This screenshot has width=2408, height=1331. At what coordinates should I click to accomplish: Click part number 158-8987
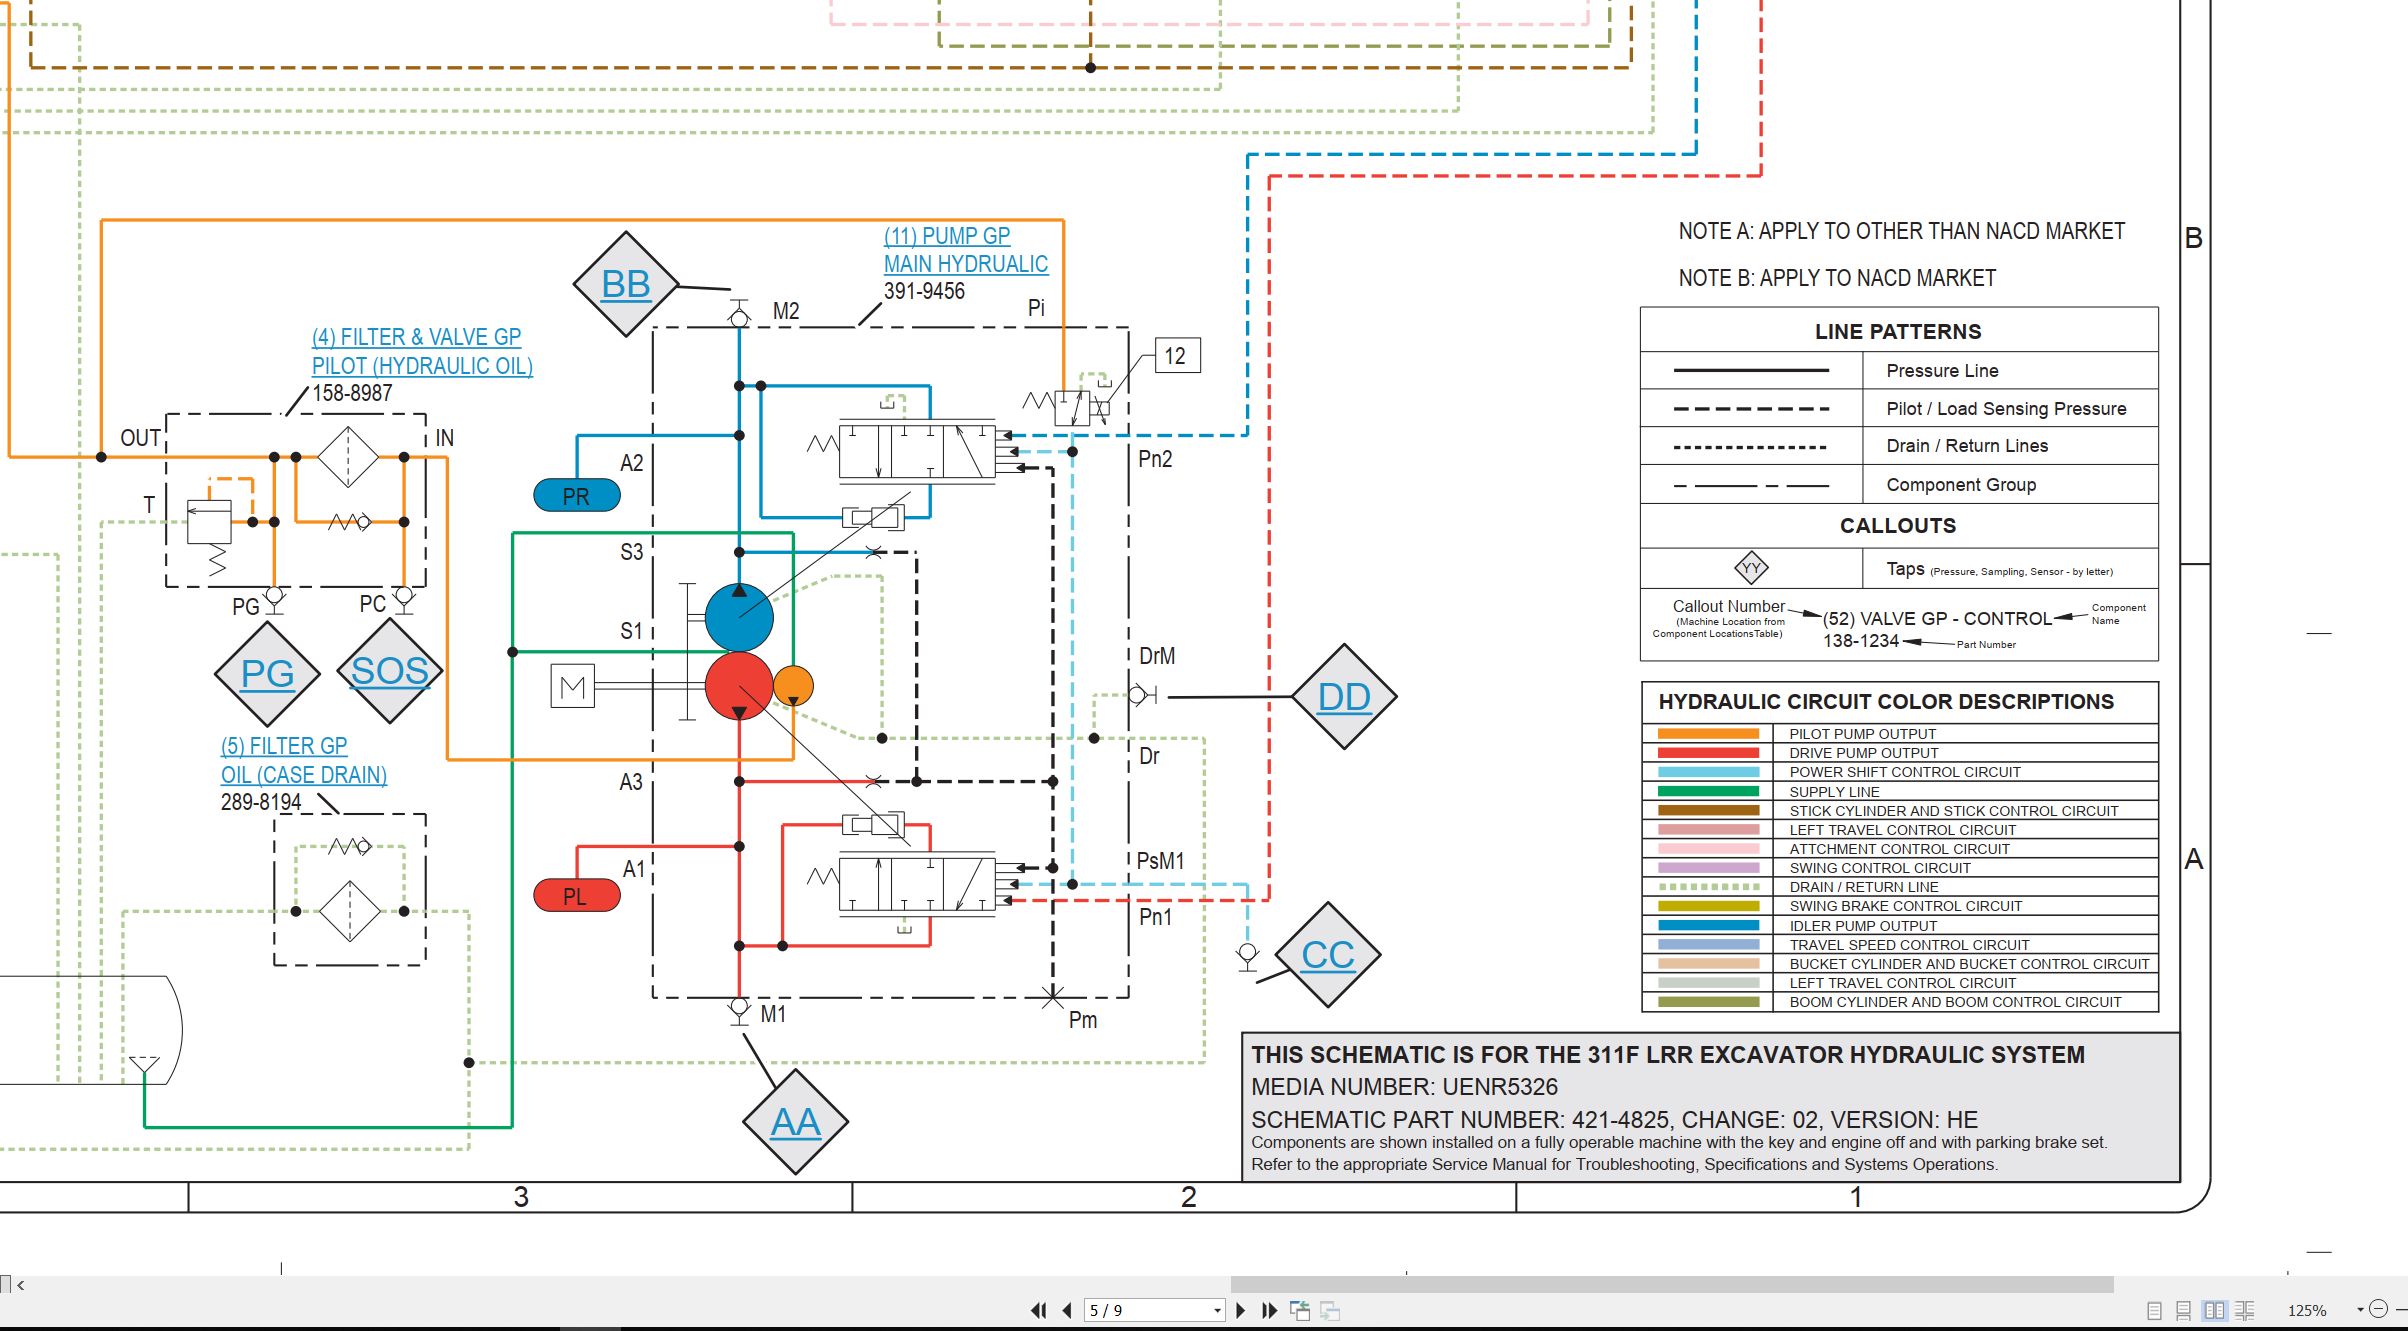[x=352, y=394]
